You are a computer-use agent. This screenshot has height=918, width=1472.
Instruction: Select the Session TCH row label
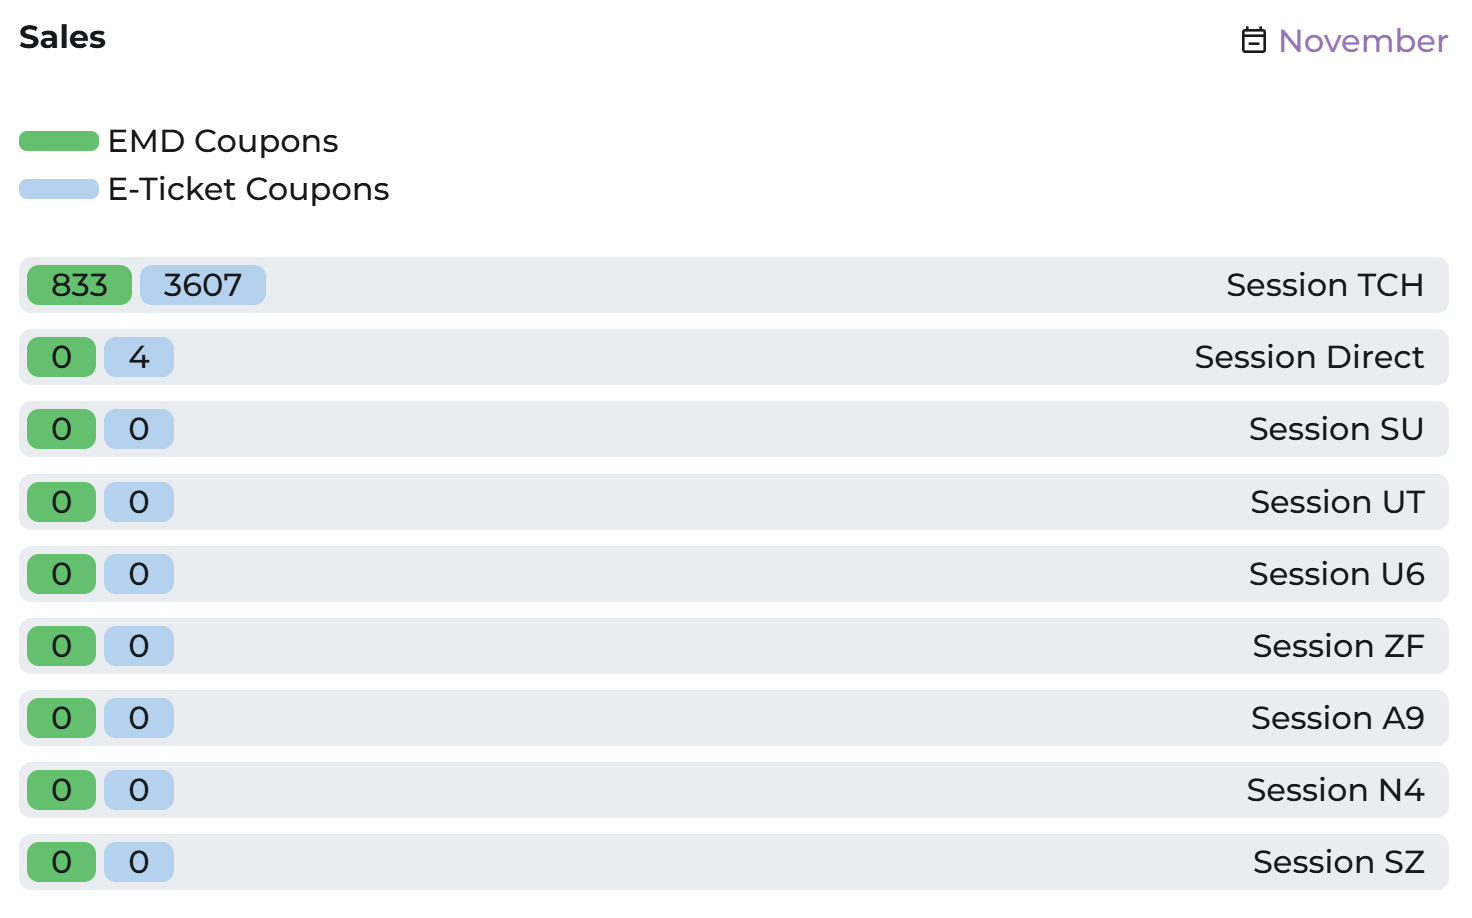pyautogui.click(x=1324, y=285)
